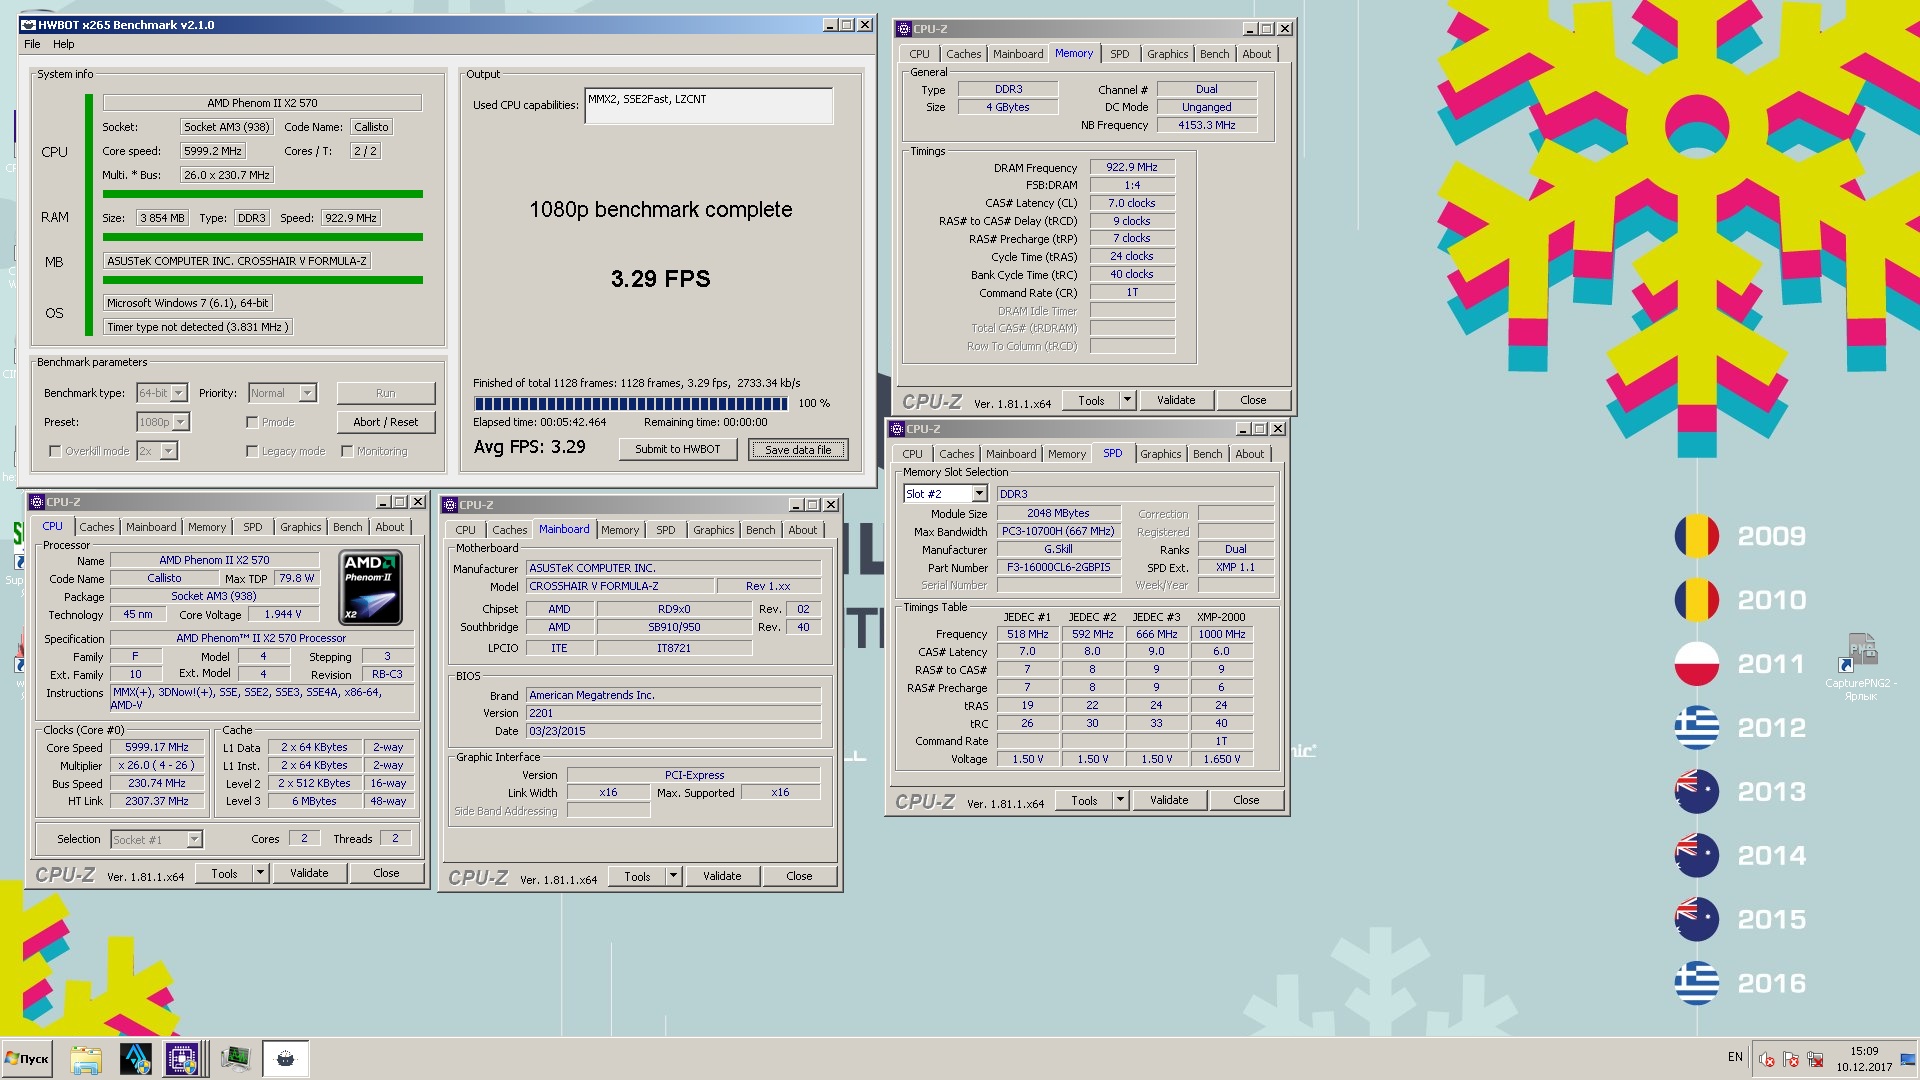Click the 2016 Greece flag icon
The height and width of the screenshot is (1080, 1920).
point(1697,984)
